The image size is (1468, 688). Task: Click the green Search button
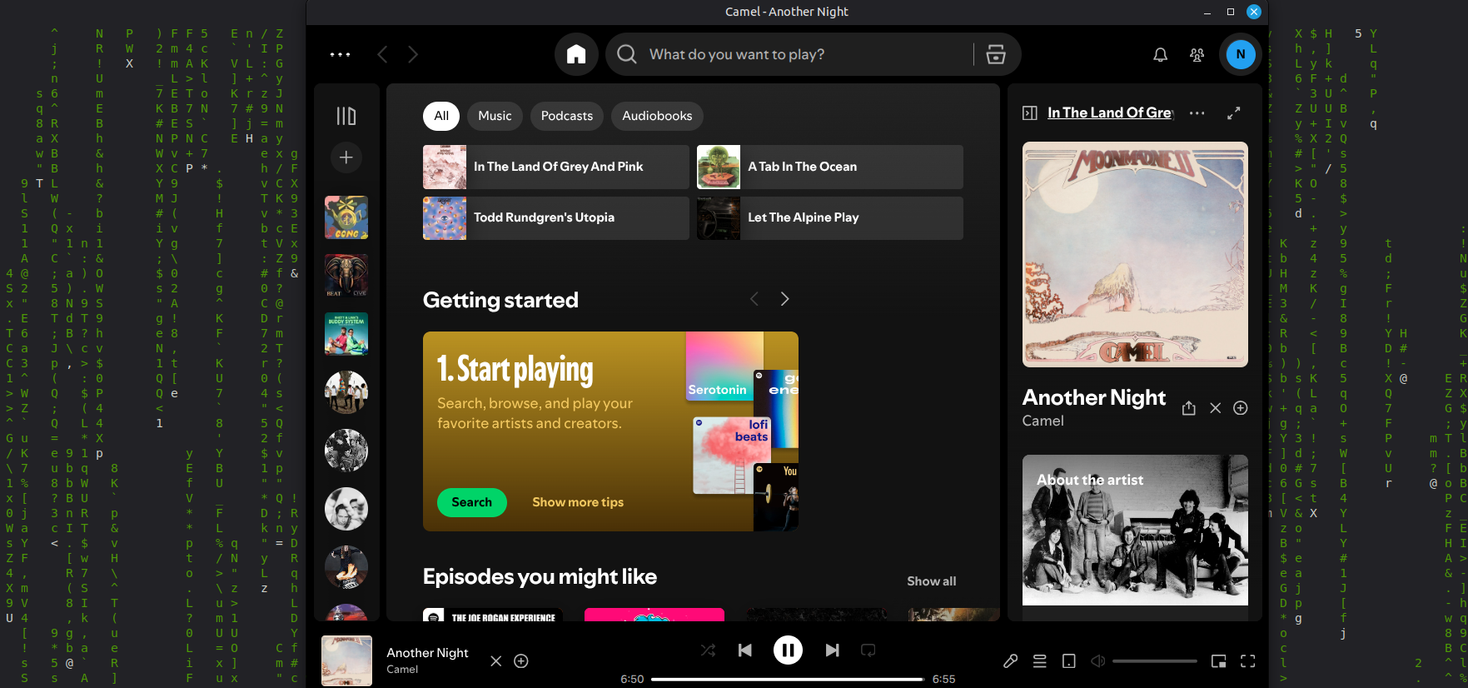click(x=472, y=502)
